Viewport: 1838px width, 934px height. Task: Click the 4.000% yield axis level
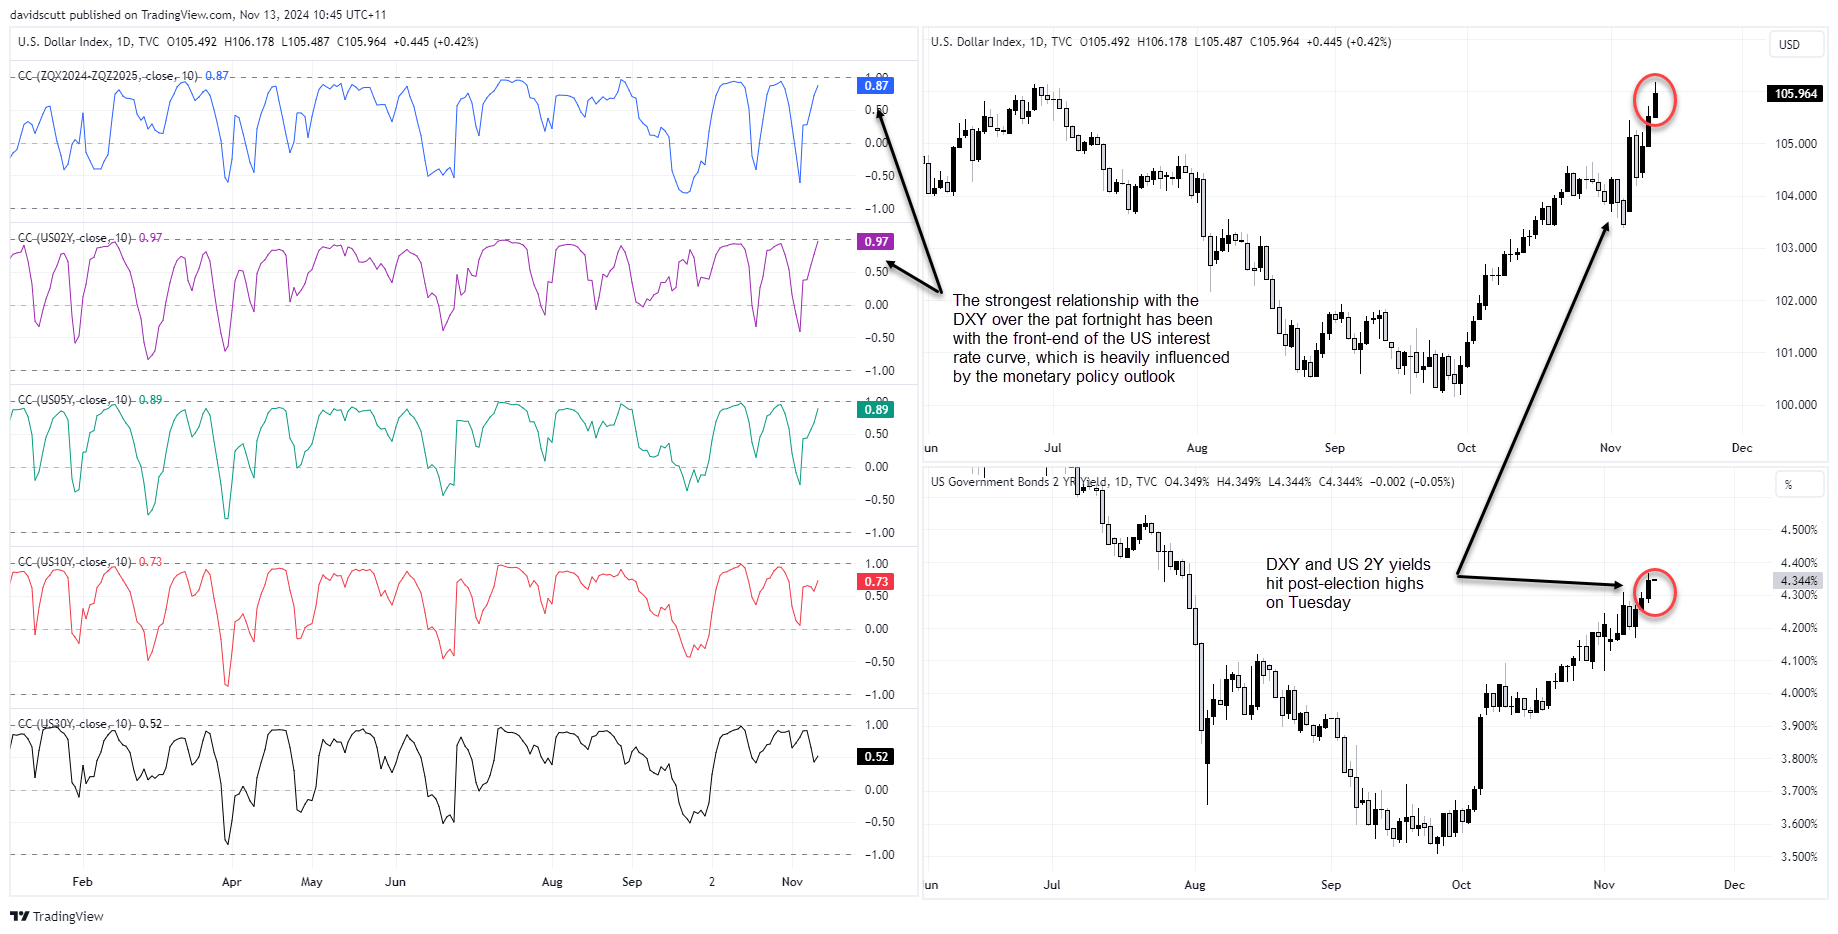1799,693
